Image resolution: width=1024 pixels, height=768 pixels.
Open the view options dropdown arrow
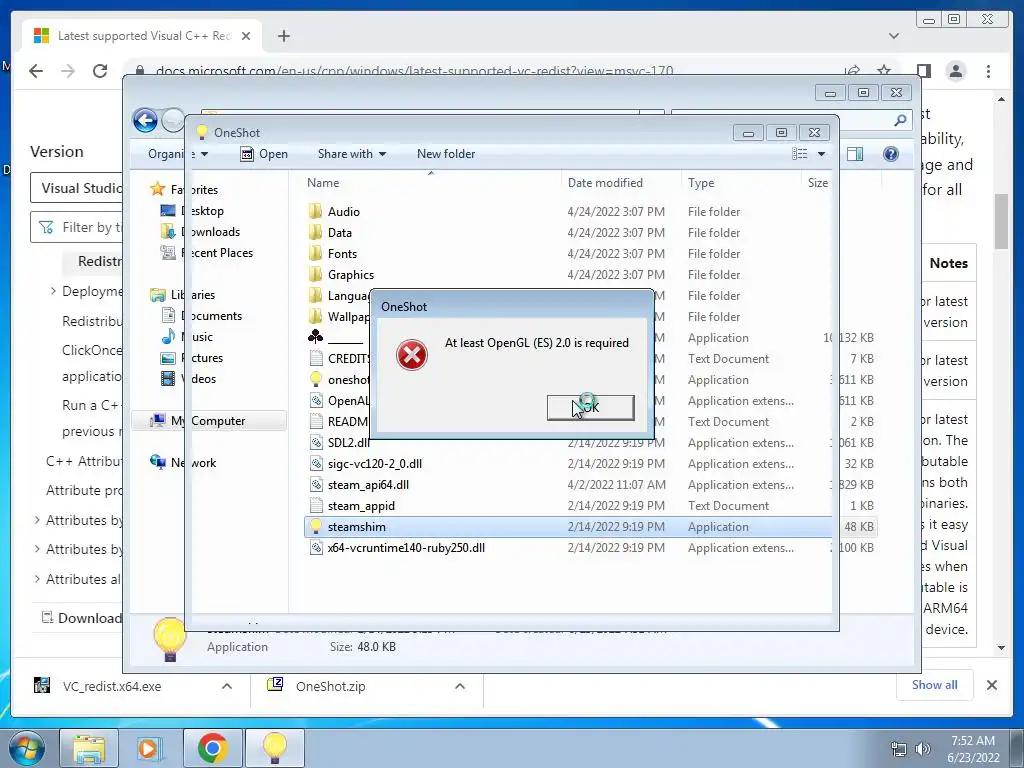[822, 154]
